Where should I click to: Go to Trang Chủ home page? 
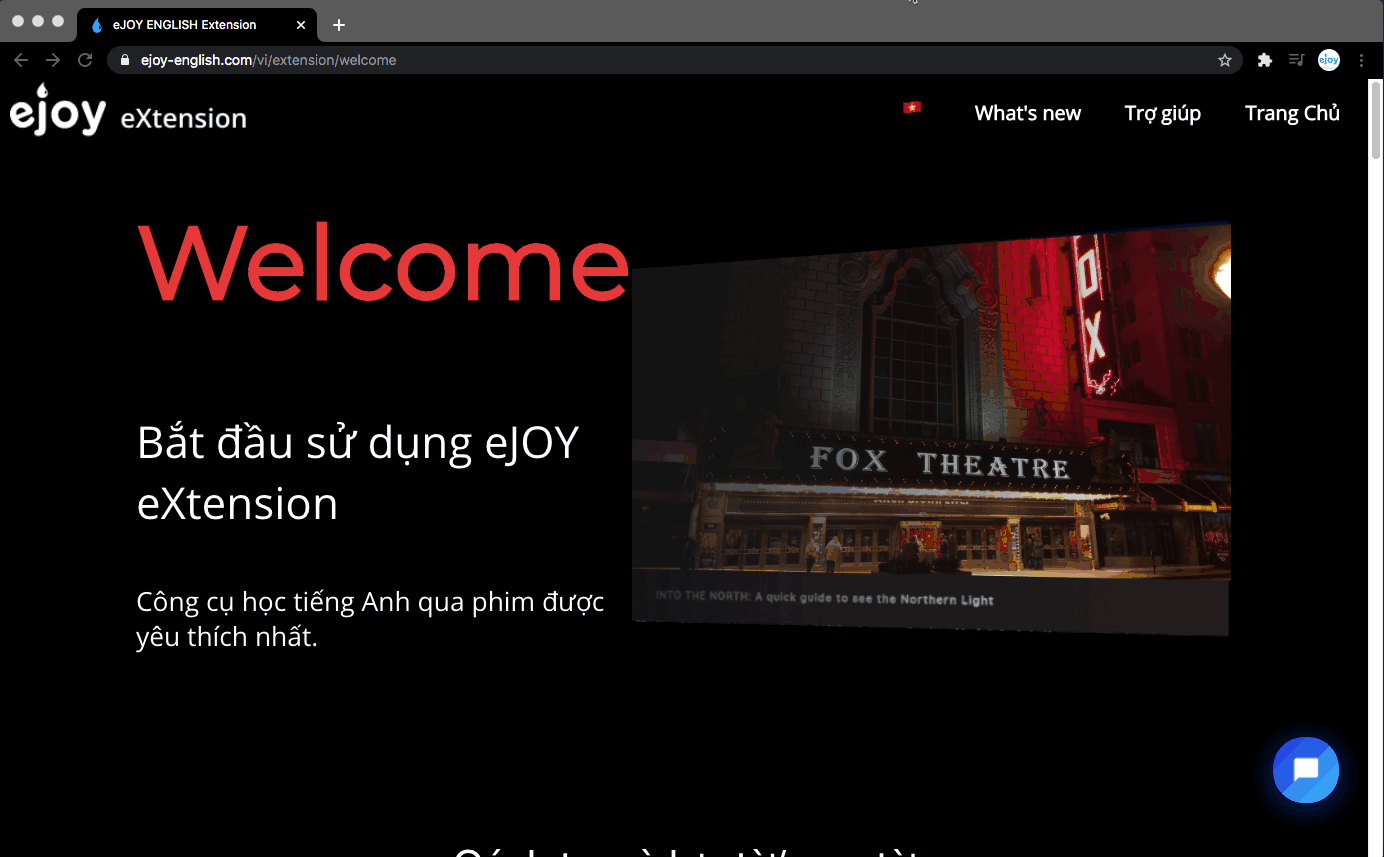click(1292, 113)
